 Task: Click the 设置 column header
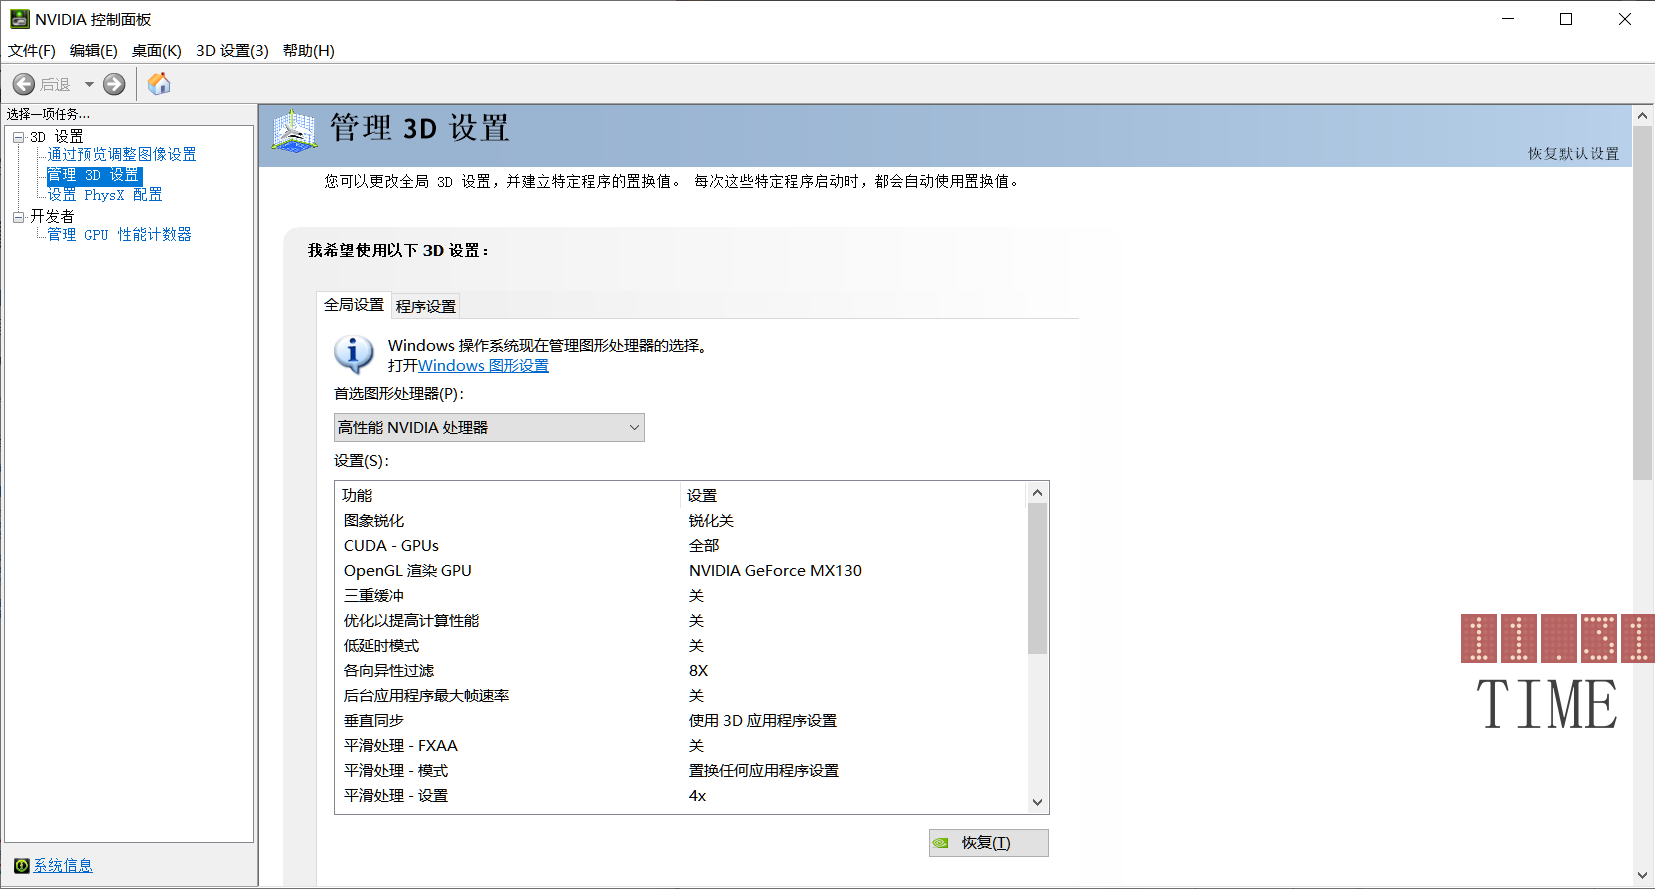point(854,496)
